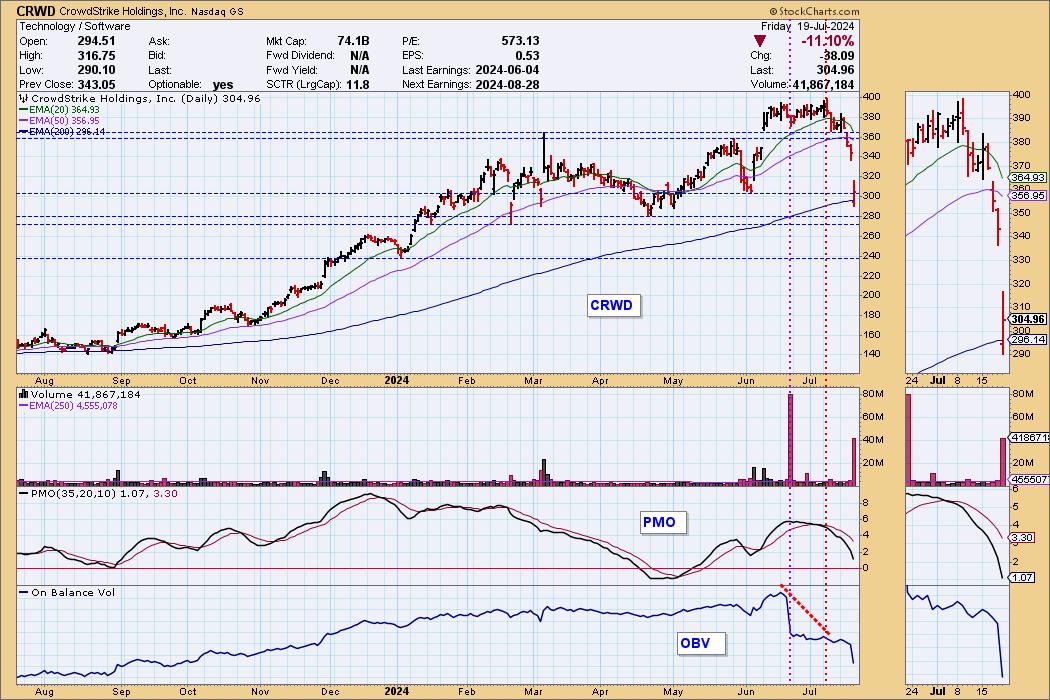
Task: Select the blue CRWD annotation label
Action: [x=611, y=305]
